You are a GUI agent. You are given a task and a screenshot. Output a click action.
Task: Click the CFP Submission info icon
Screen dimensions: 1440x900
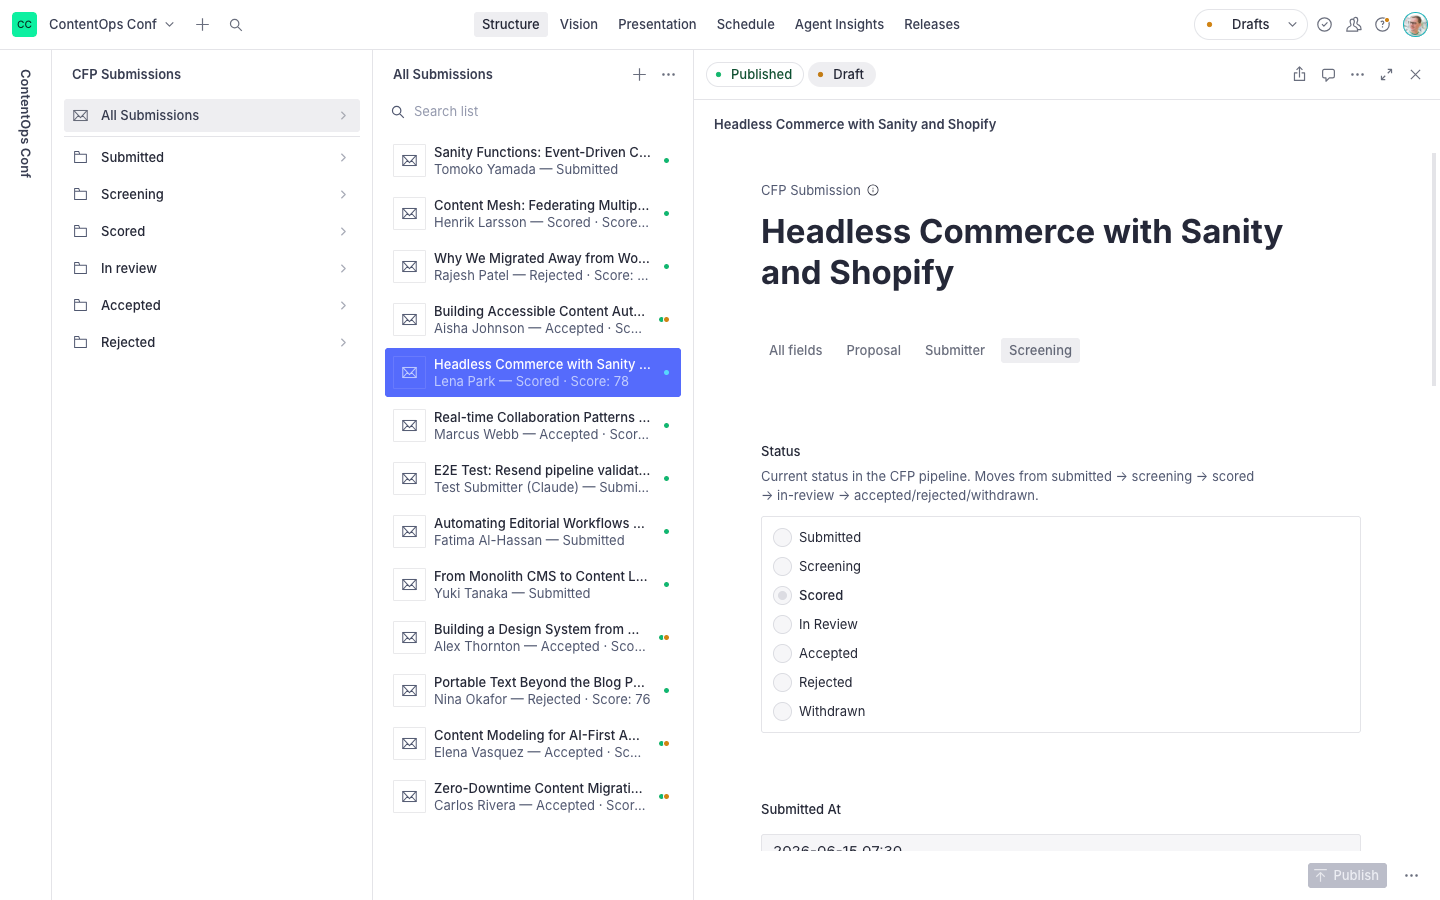pyautogui.click(x=873, y=190)
